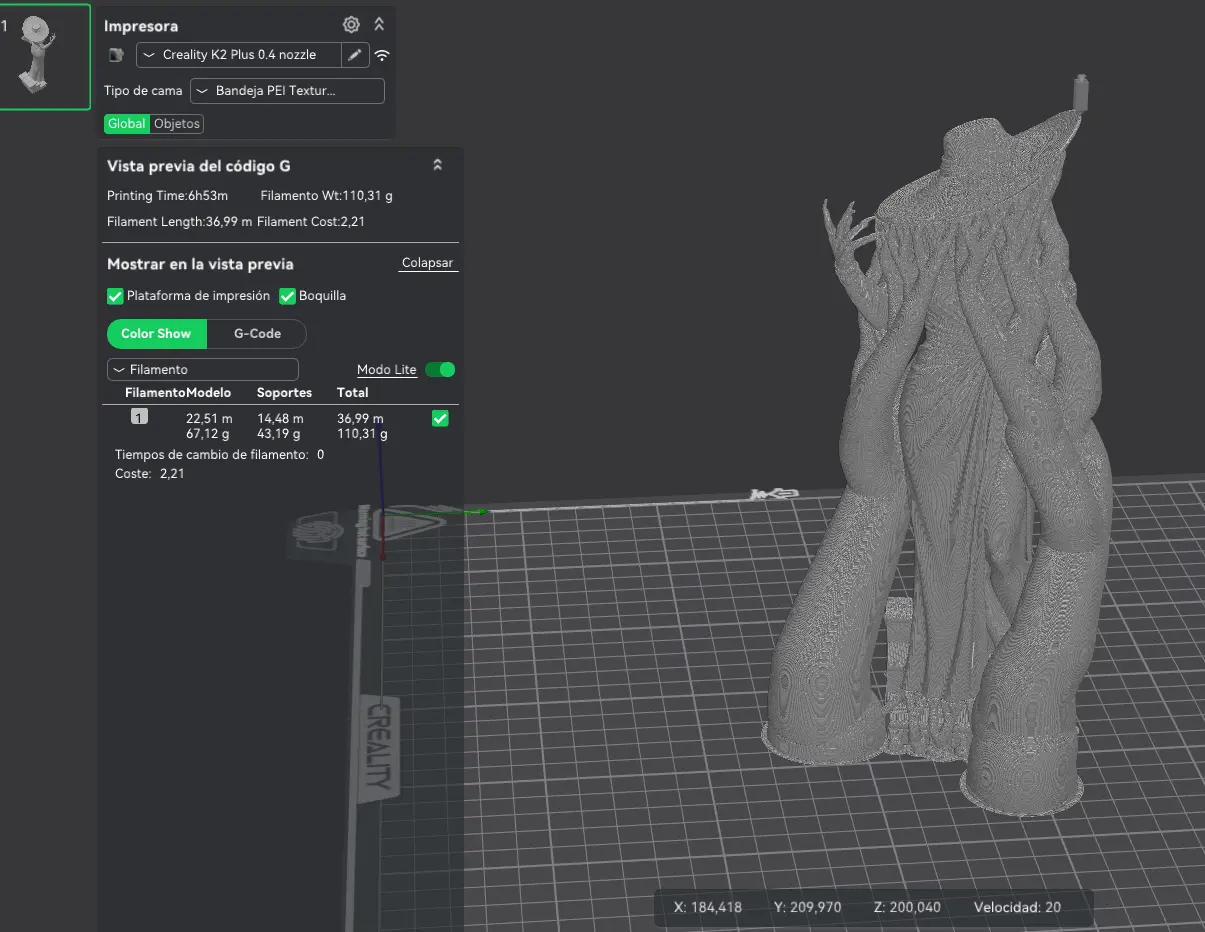Collapse the Vista previa del código G panel
Viewport: 1205px width, 932px height.
click(437, 165)
